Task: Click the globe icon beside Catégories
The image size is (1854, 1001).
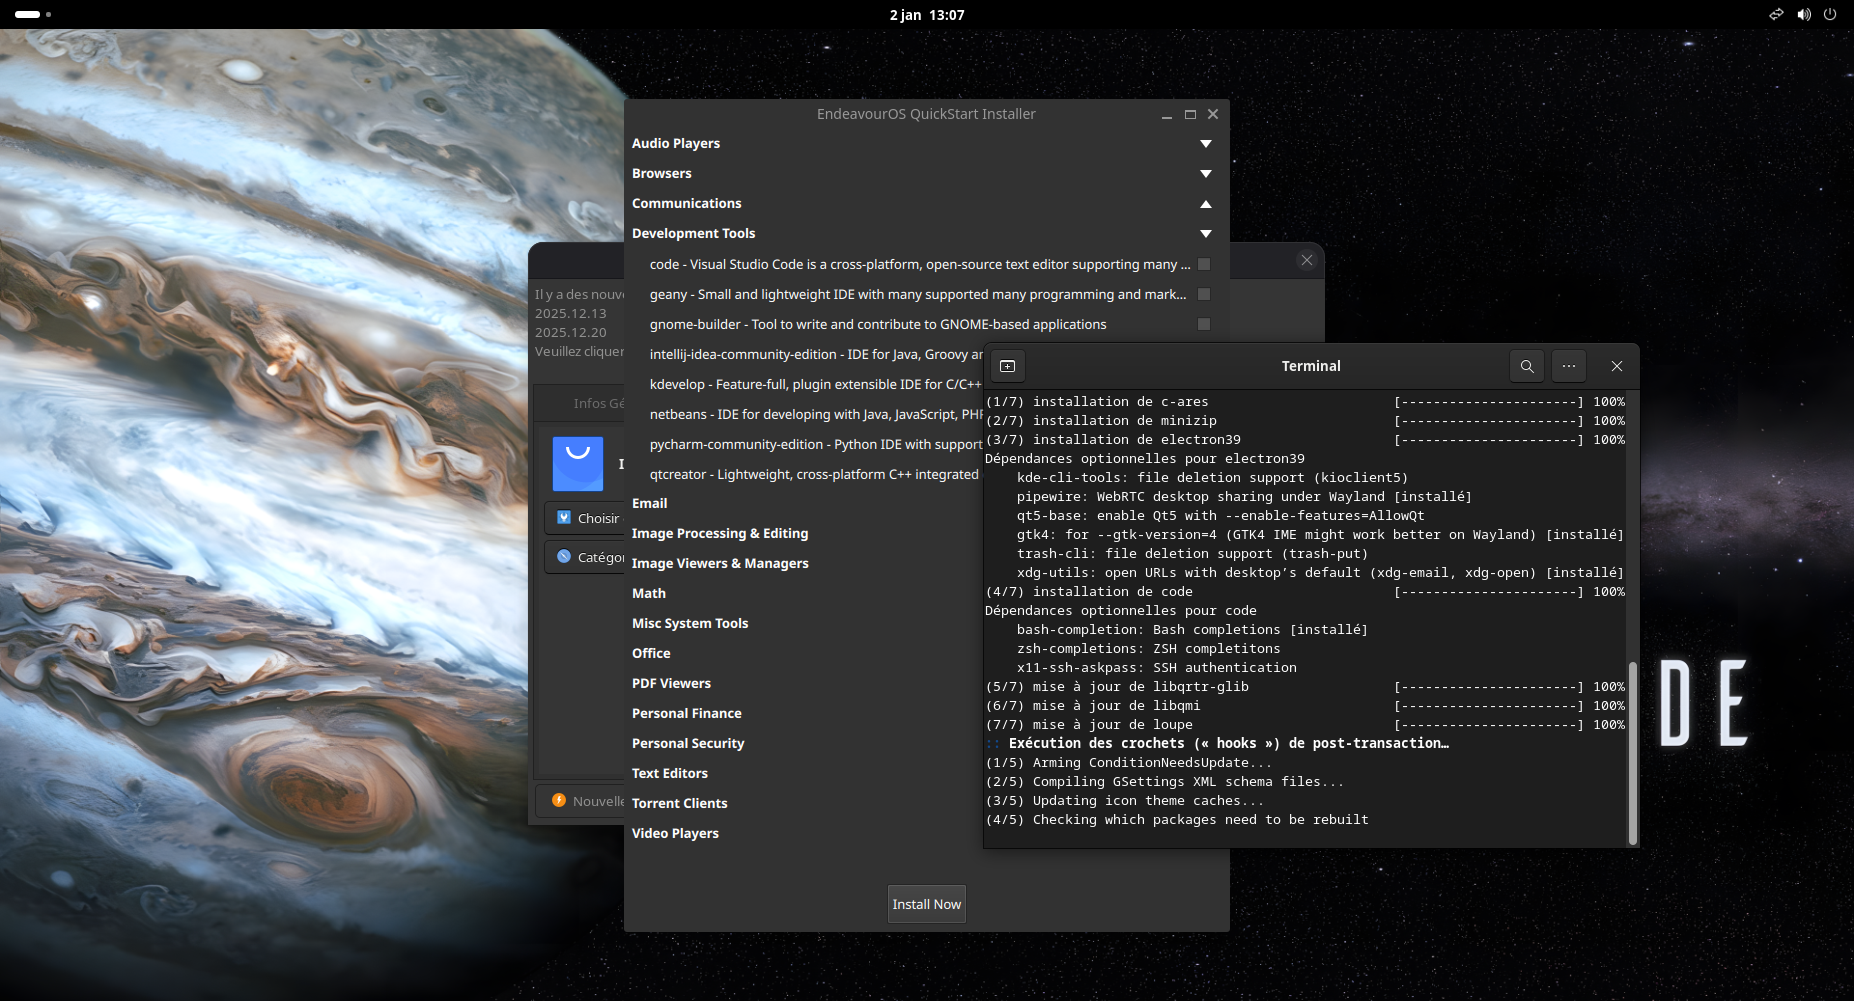Action: [x=563, y=557]
